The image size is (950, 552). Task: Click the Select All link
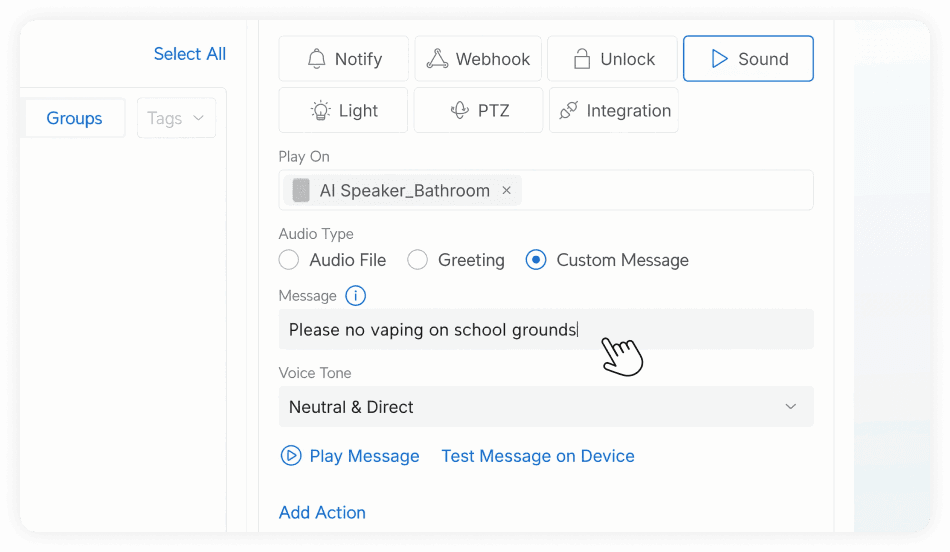(x=190, y=54)
